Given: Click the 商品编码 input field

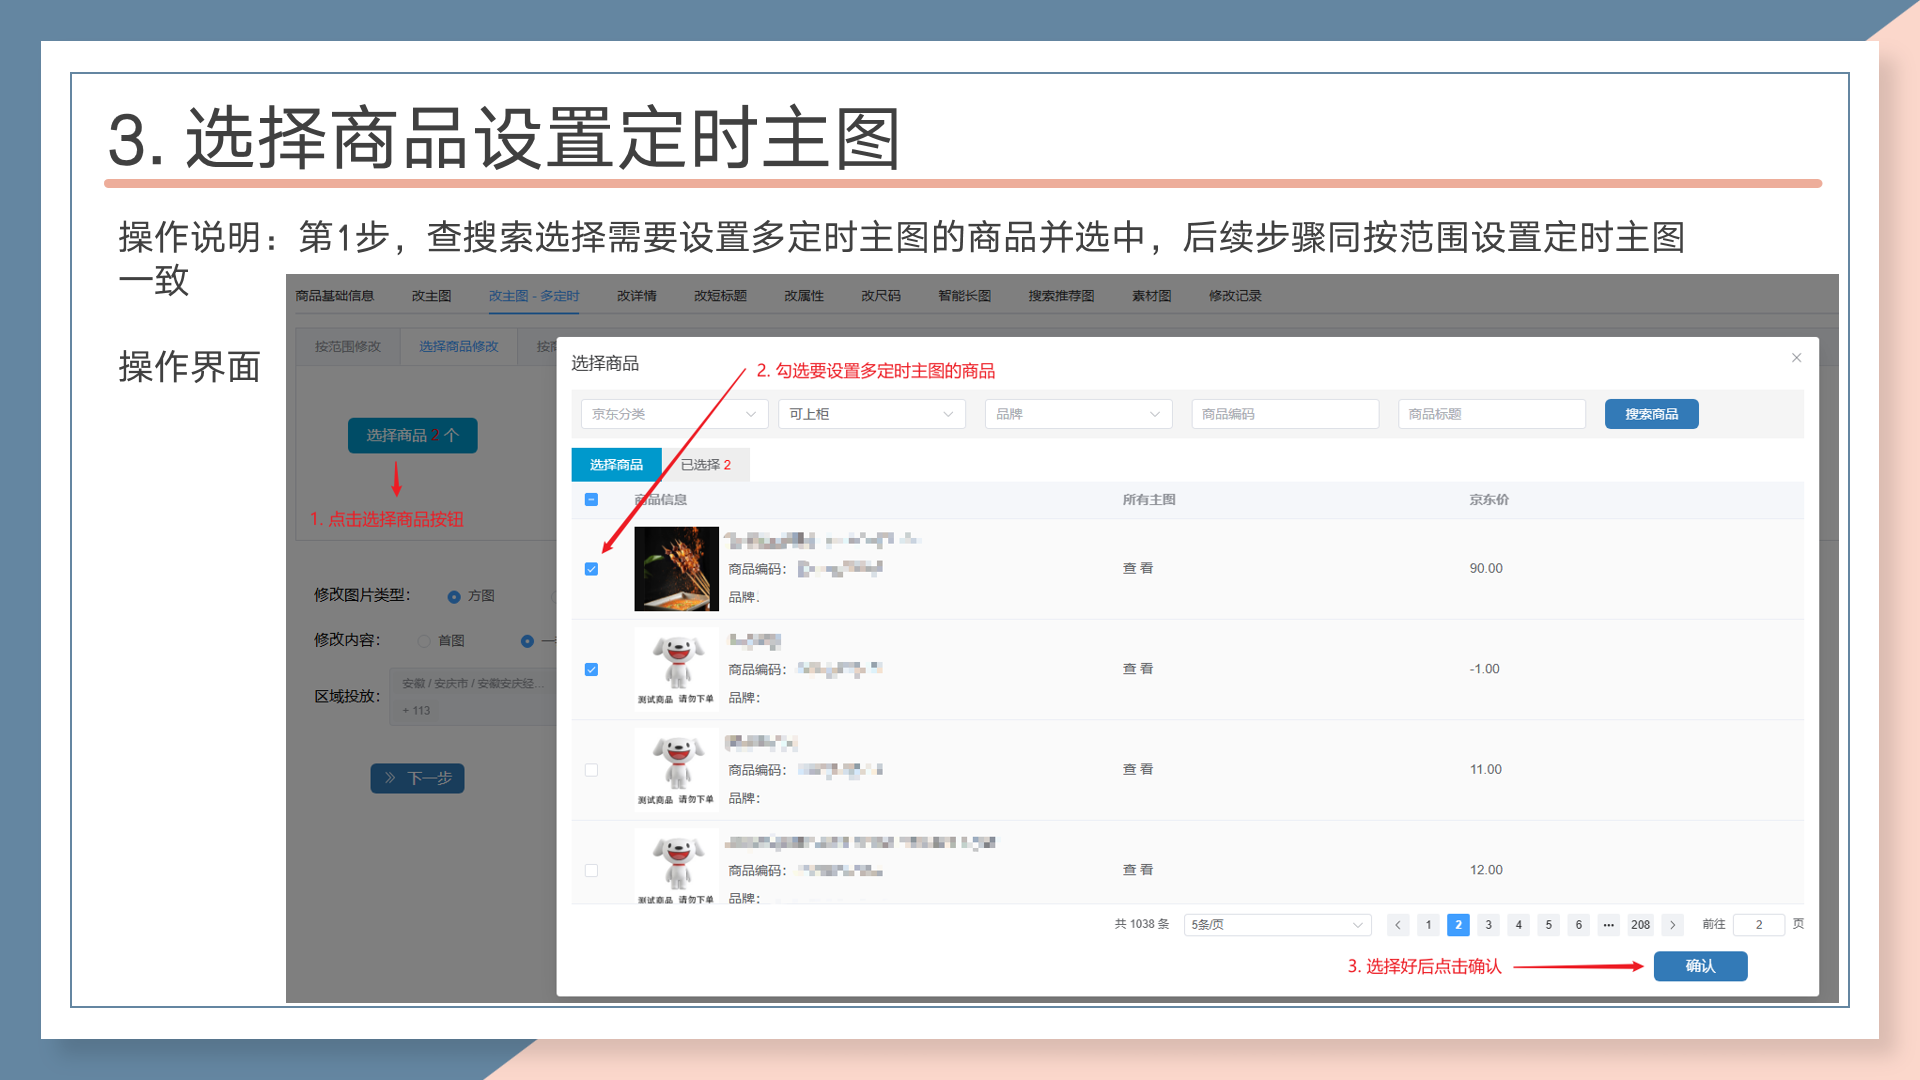Looking at the screenshot, I should point(1284,414).
